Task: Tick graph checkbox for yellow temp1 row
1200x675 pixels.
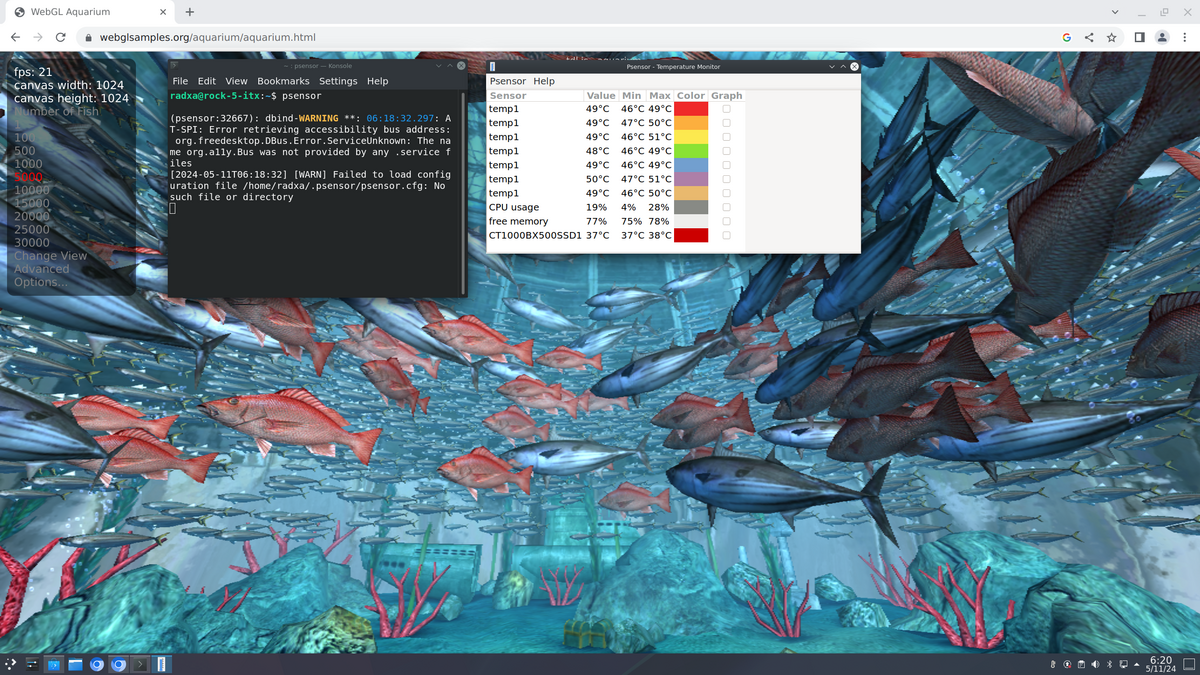Action: pyautogui.click(x=727, y=136)
